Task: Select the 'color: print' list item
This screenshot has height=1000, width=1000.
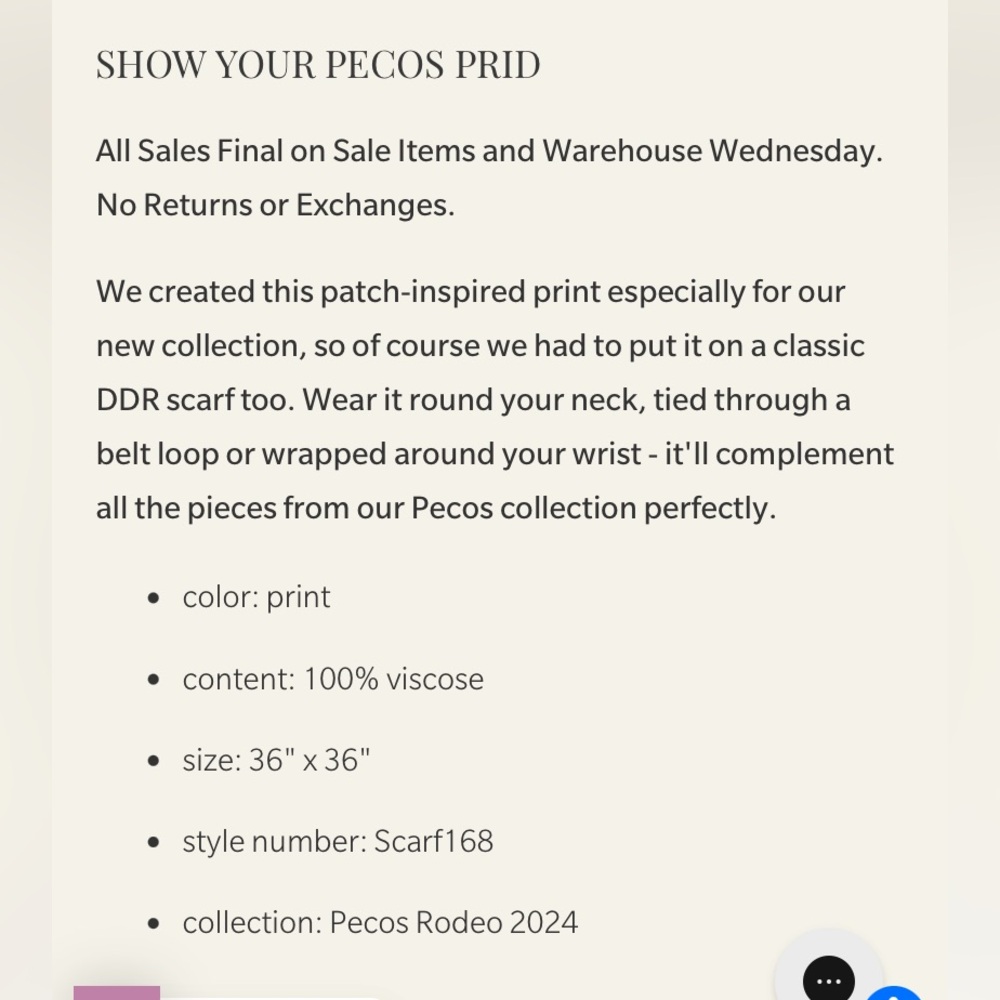Action: 256,597
